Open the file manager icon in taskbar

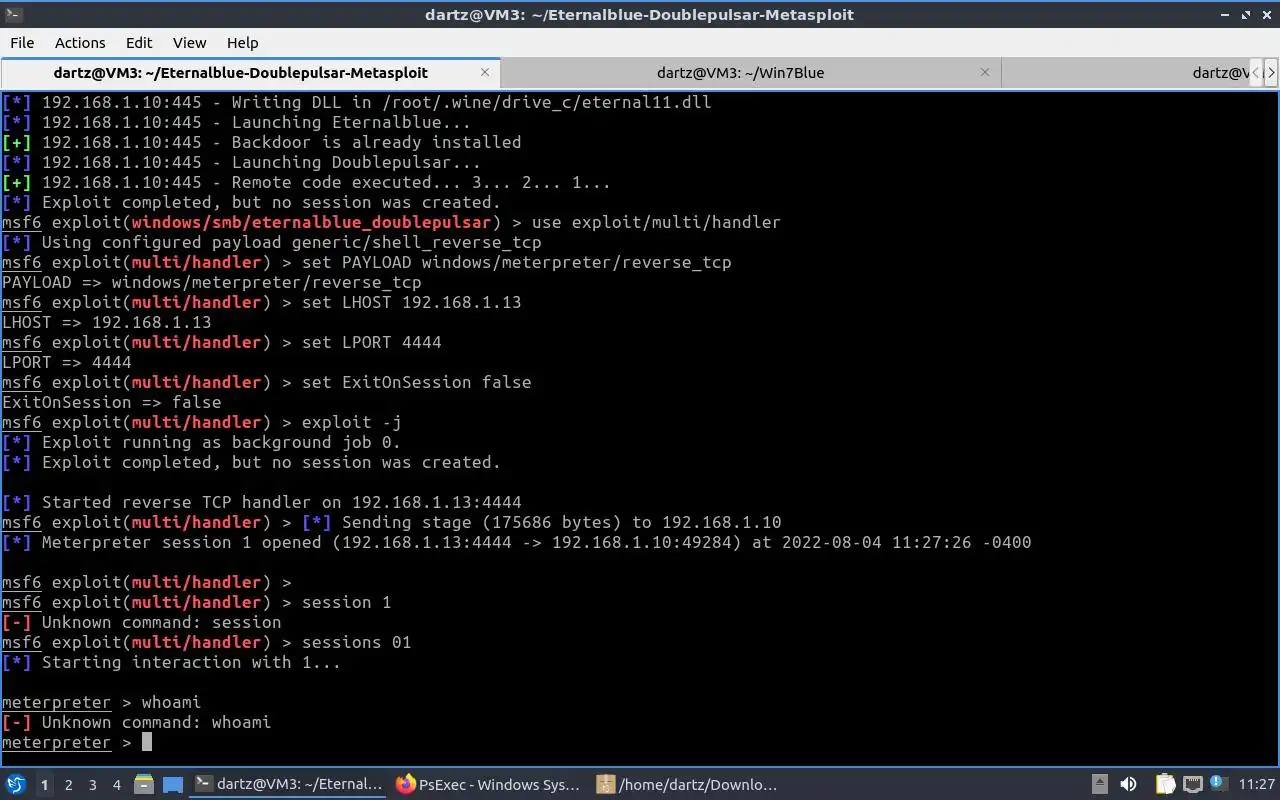143,784
